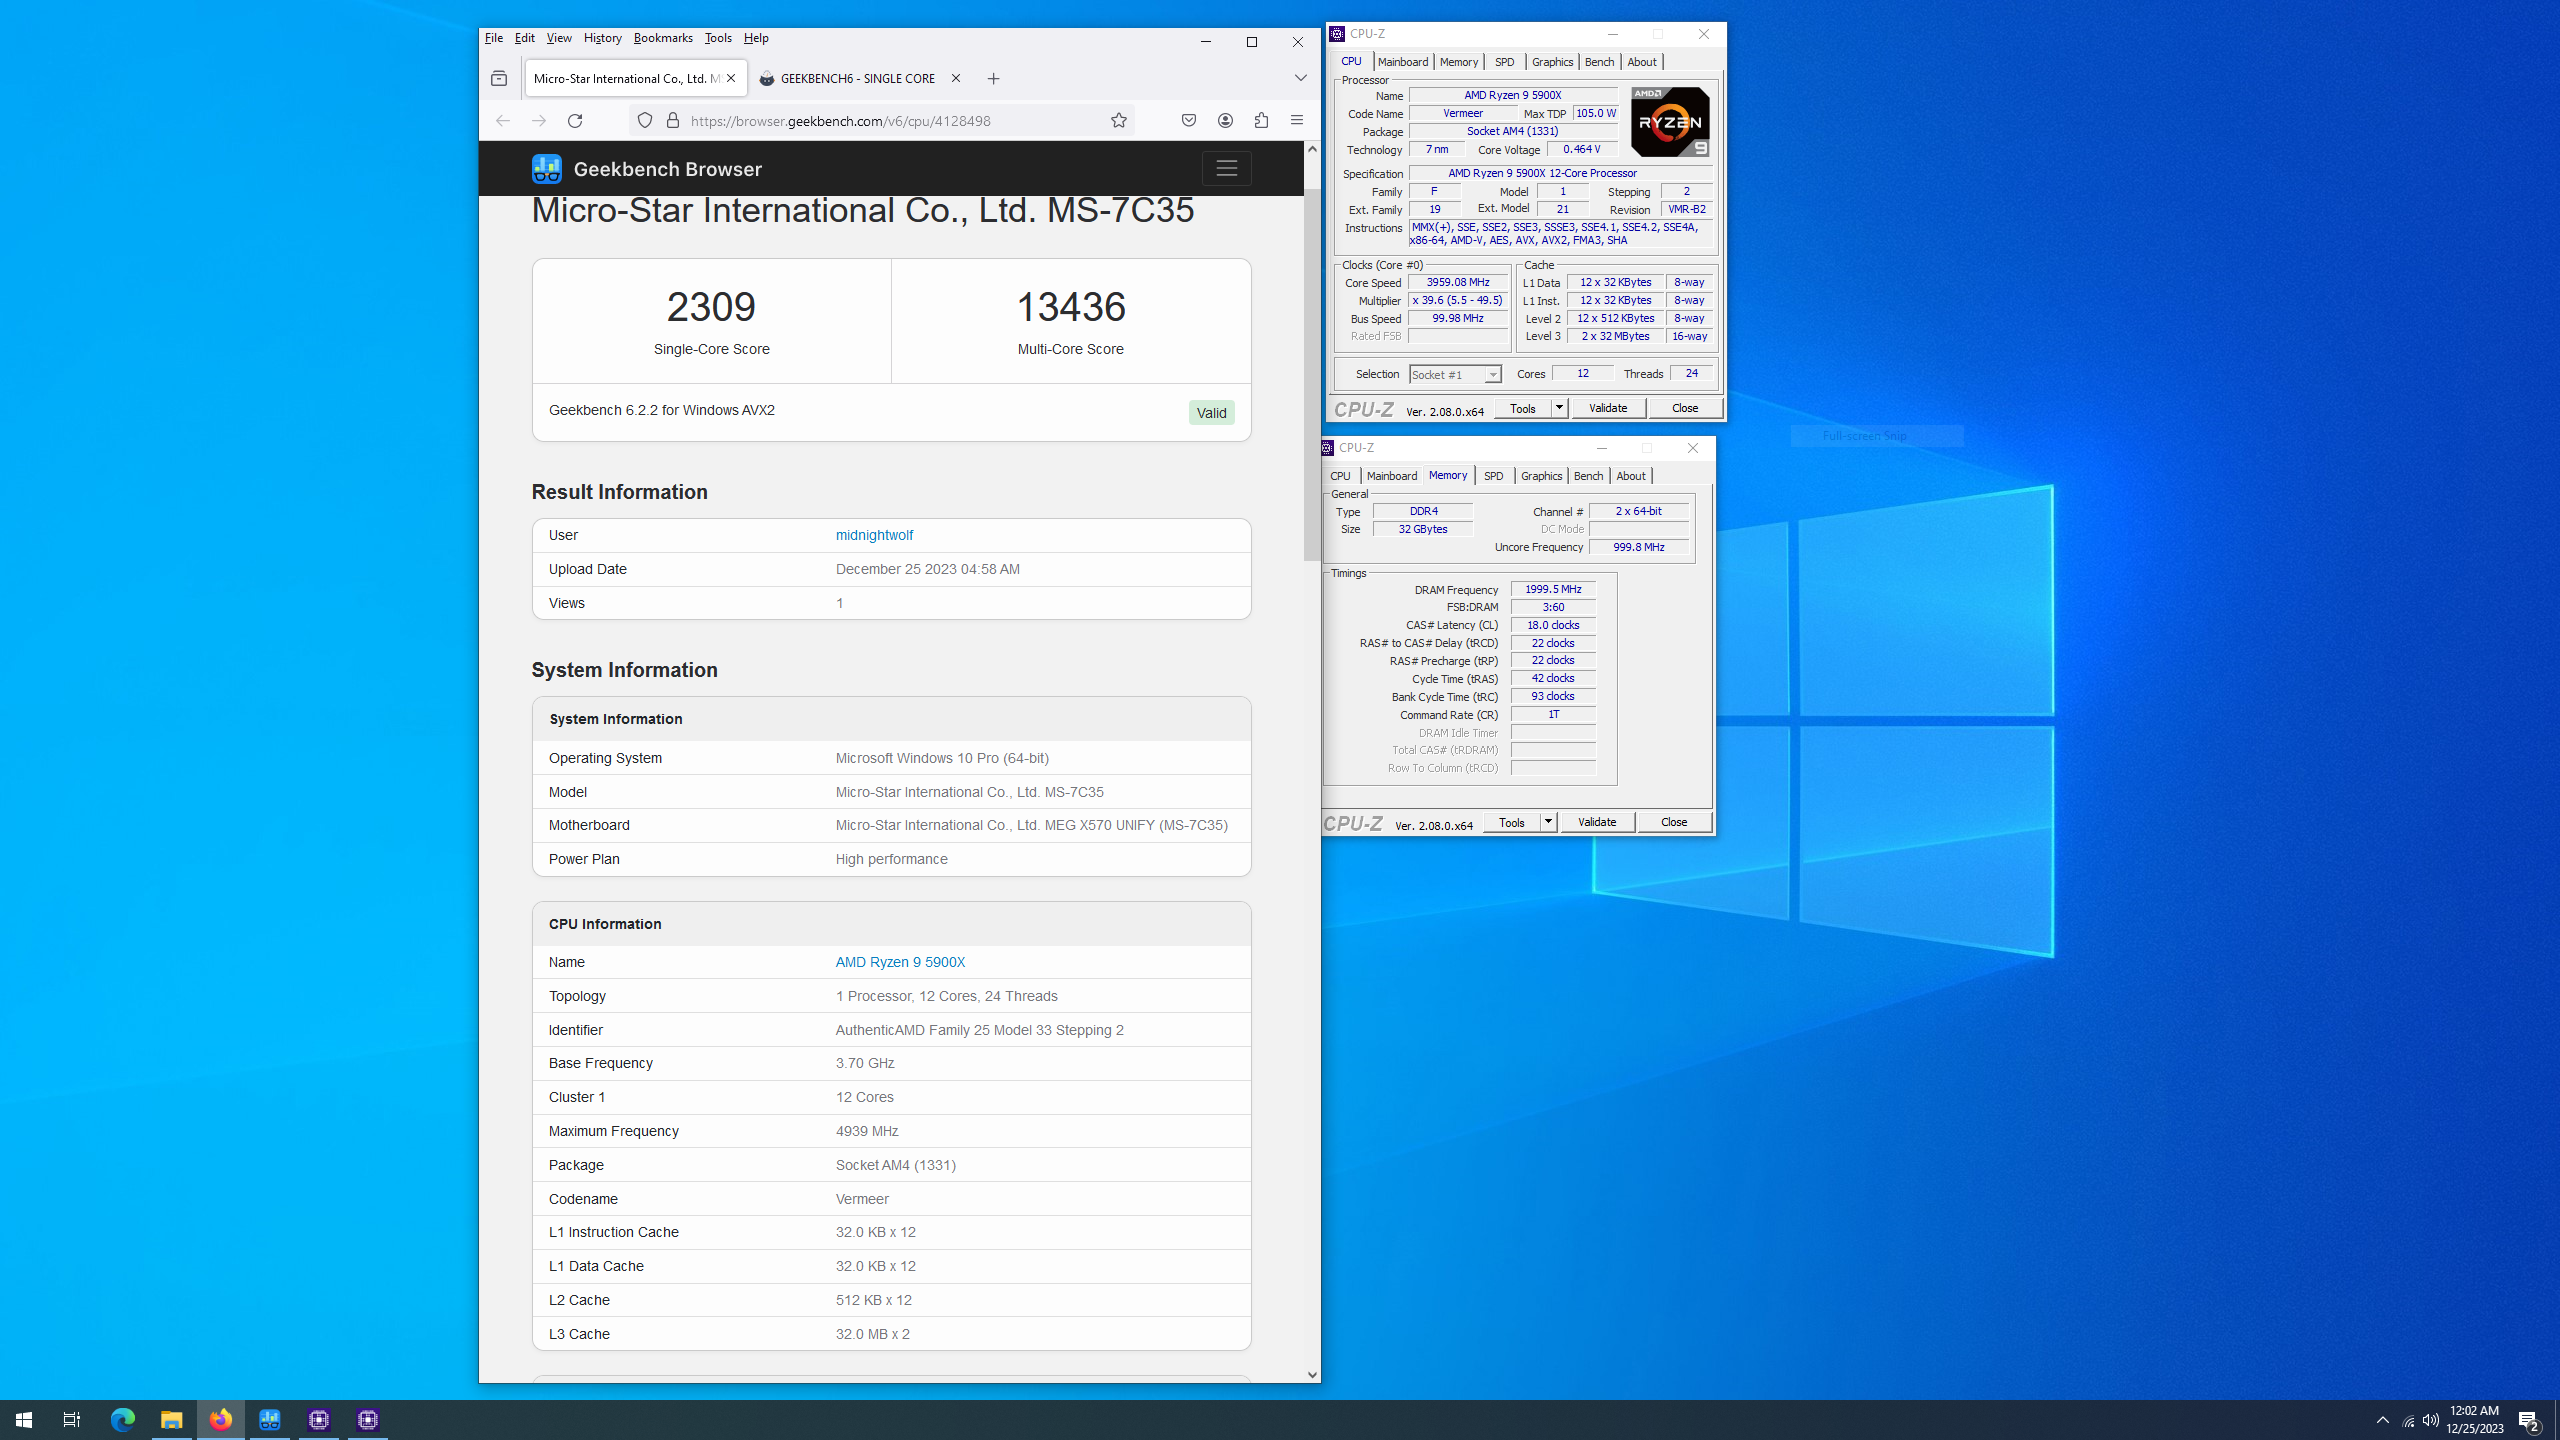
Task: Click the Firefox forward arrow button
Action: 539,121
